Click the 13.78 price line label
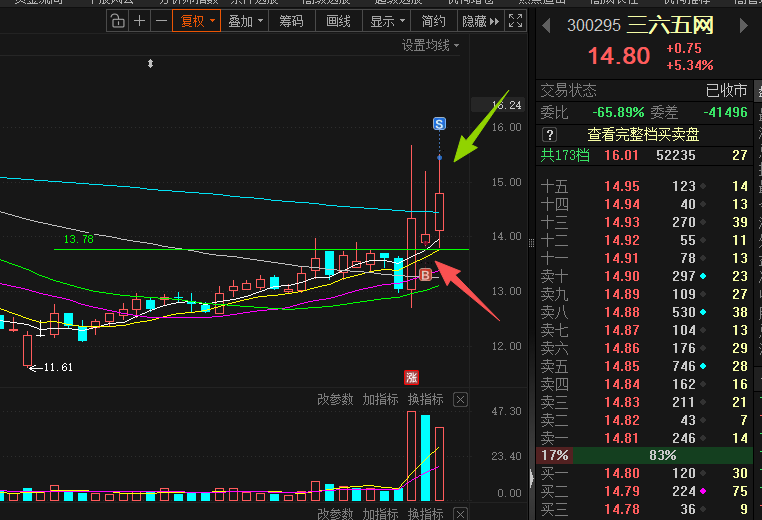The image size is (762, 520). pyautogui.click(x=79, y=239)
